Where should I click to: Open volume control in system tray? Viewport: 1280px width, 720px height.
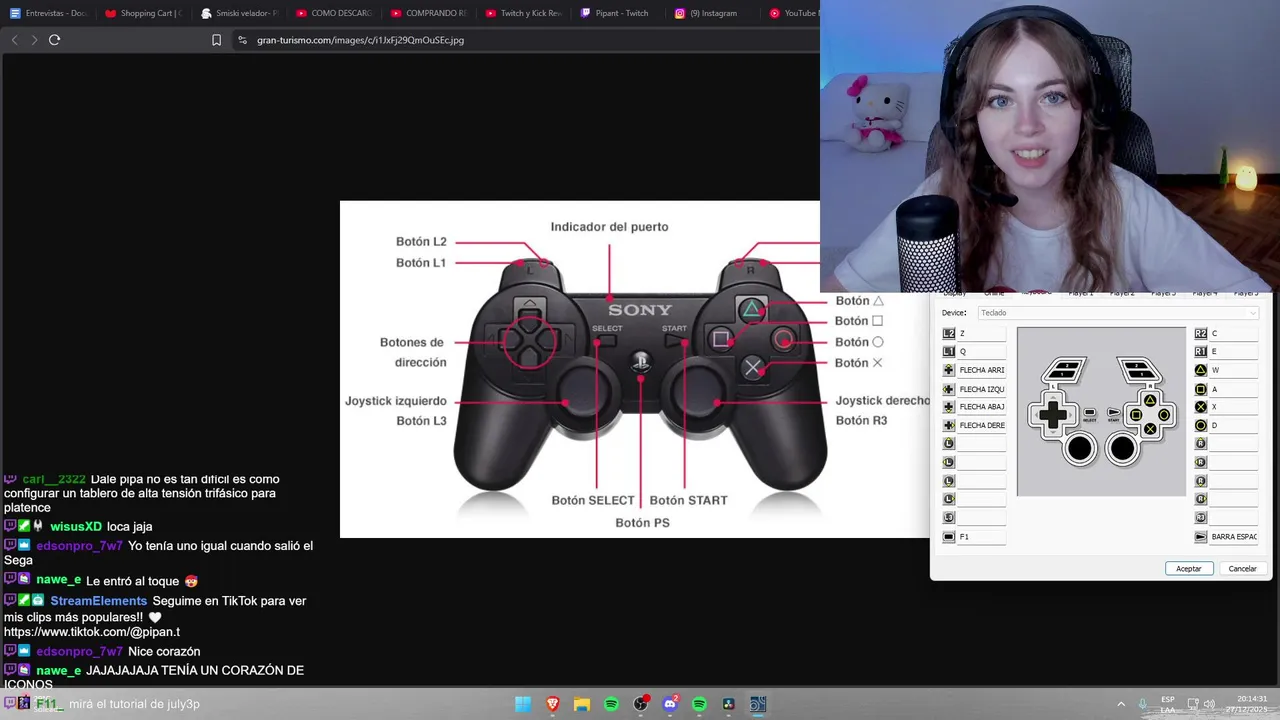pyautogui.click(x=1209, y=704)
